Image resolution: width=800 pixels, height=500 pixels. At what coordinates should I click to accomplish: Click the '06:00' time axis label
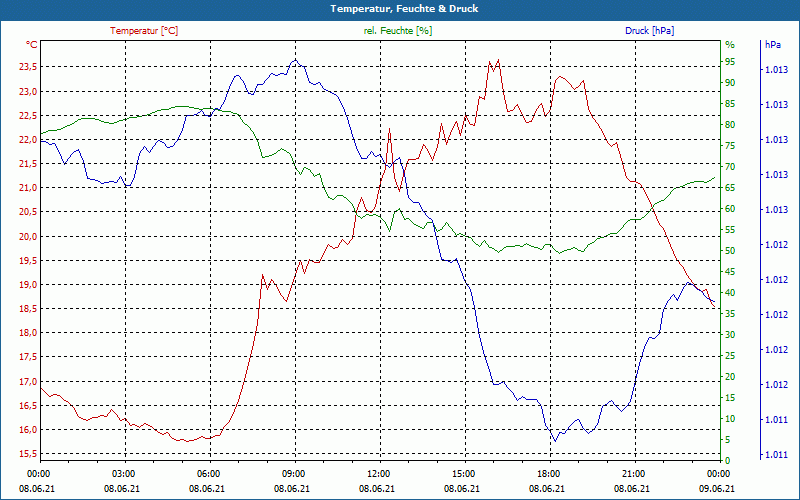point(208,473)
